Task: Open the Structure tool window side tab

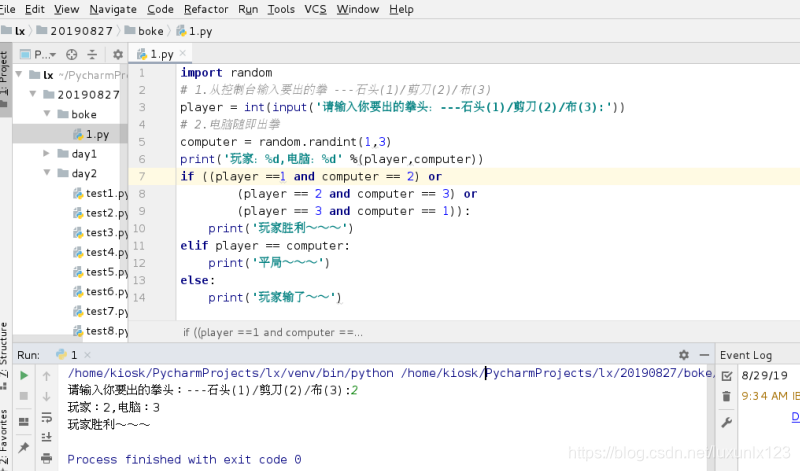Action: point(5,355)
